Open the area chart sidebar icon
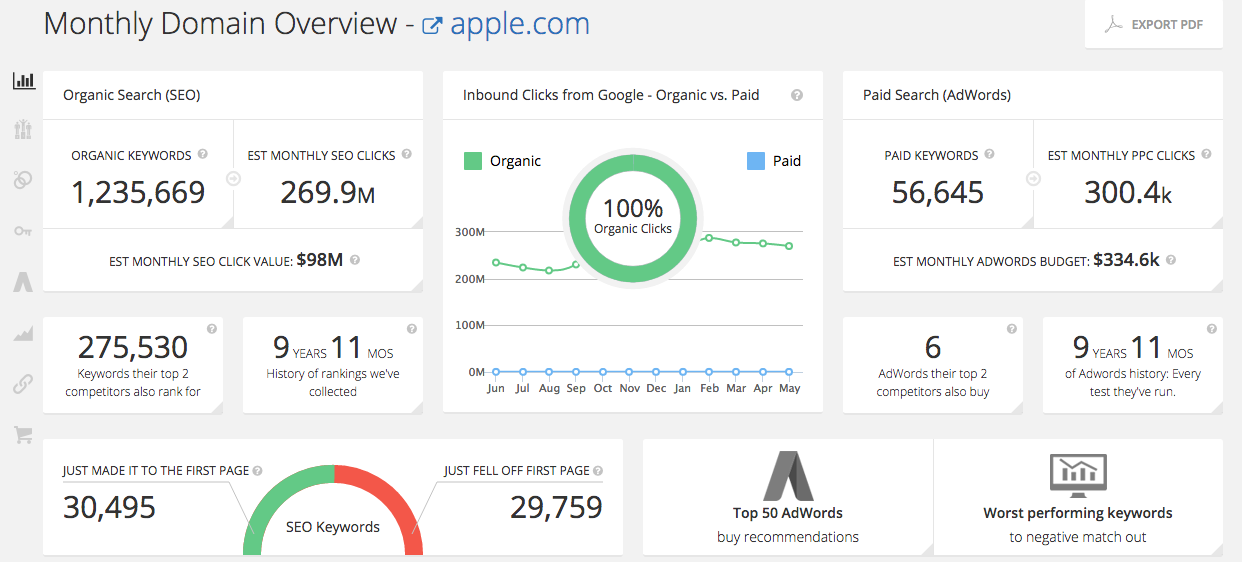 [23, 334]
